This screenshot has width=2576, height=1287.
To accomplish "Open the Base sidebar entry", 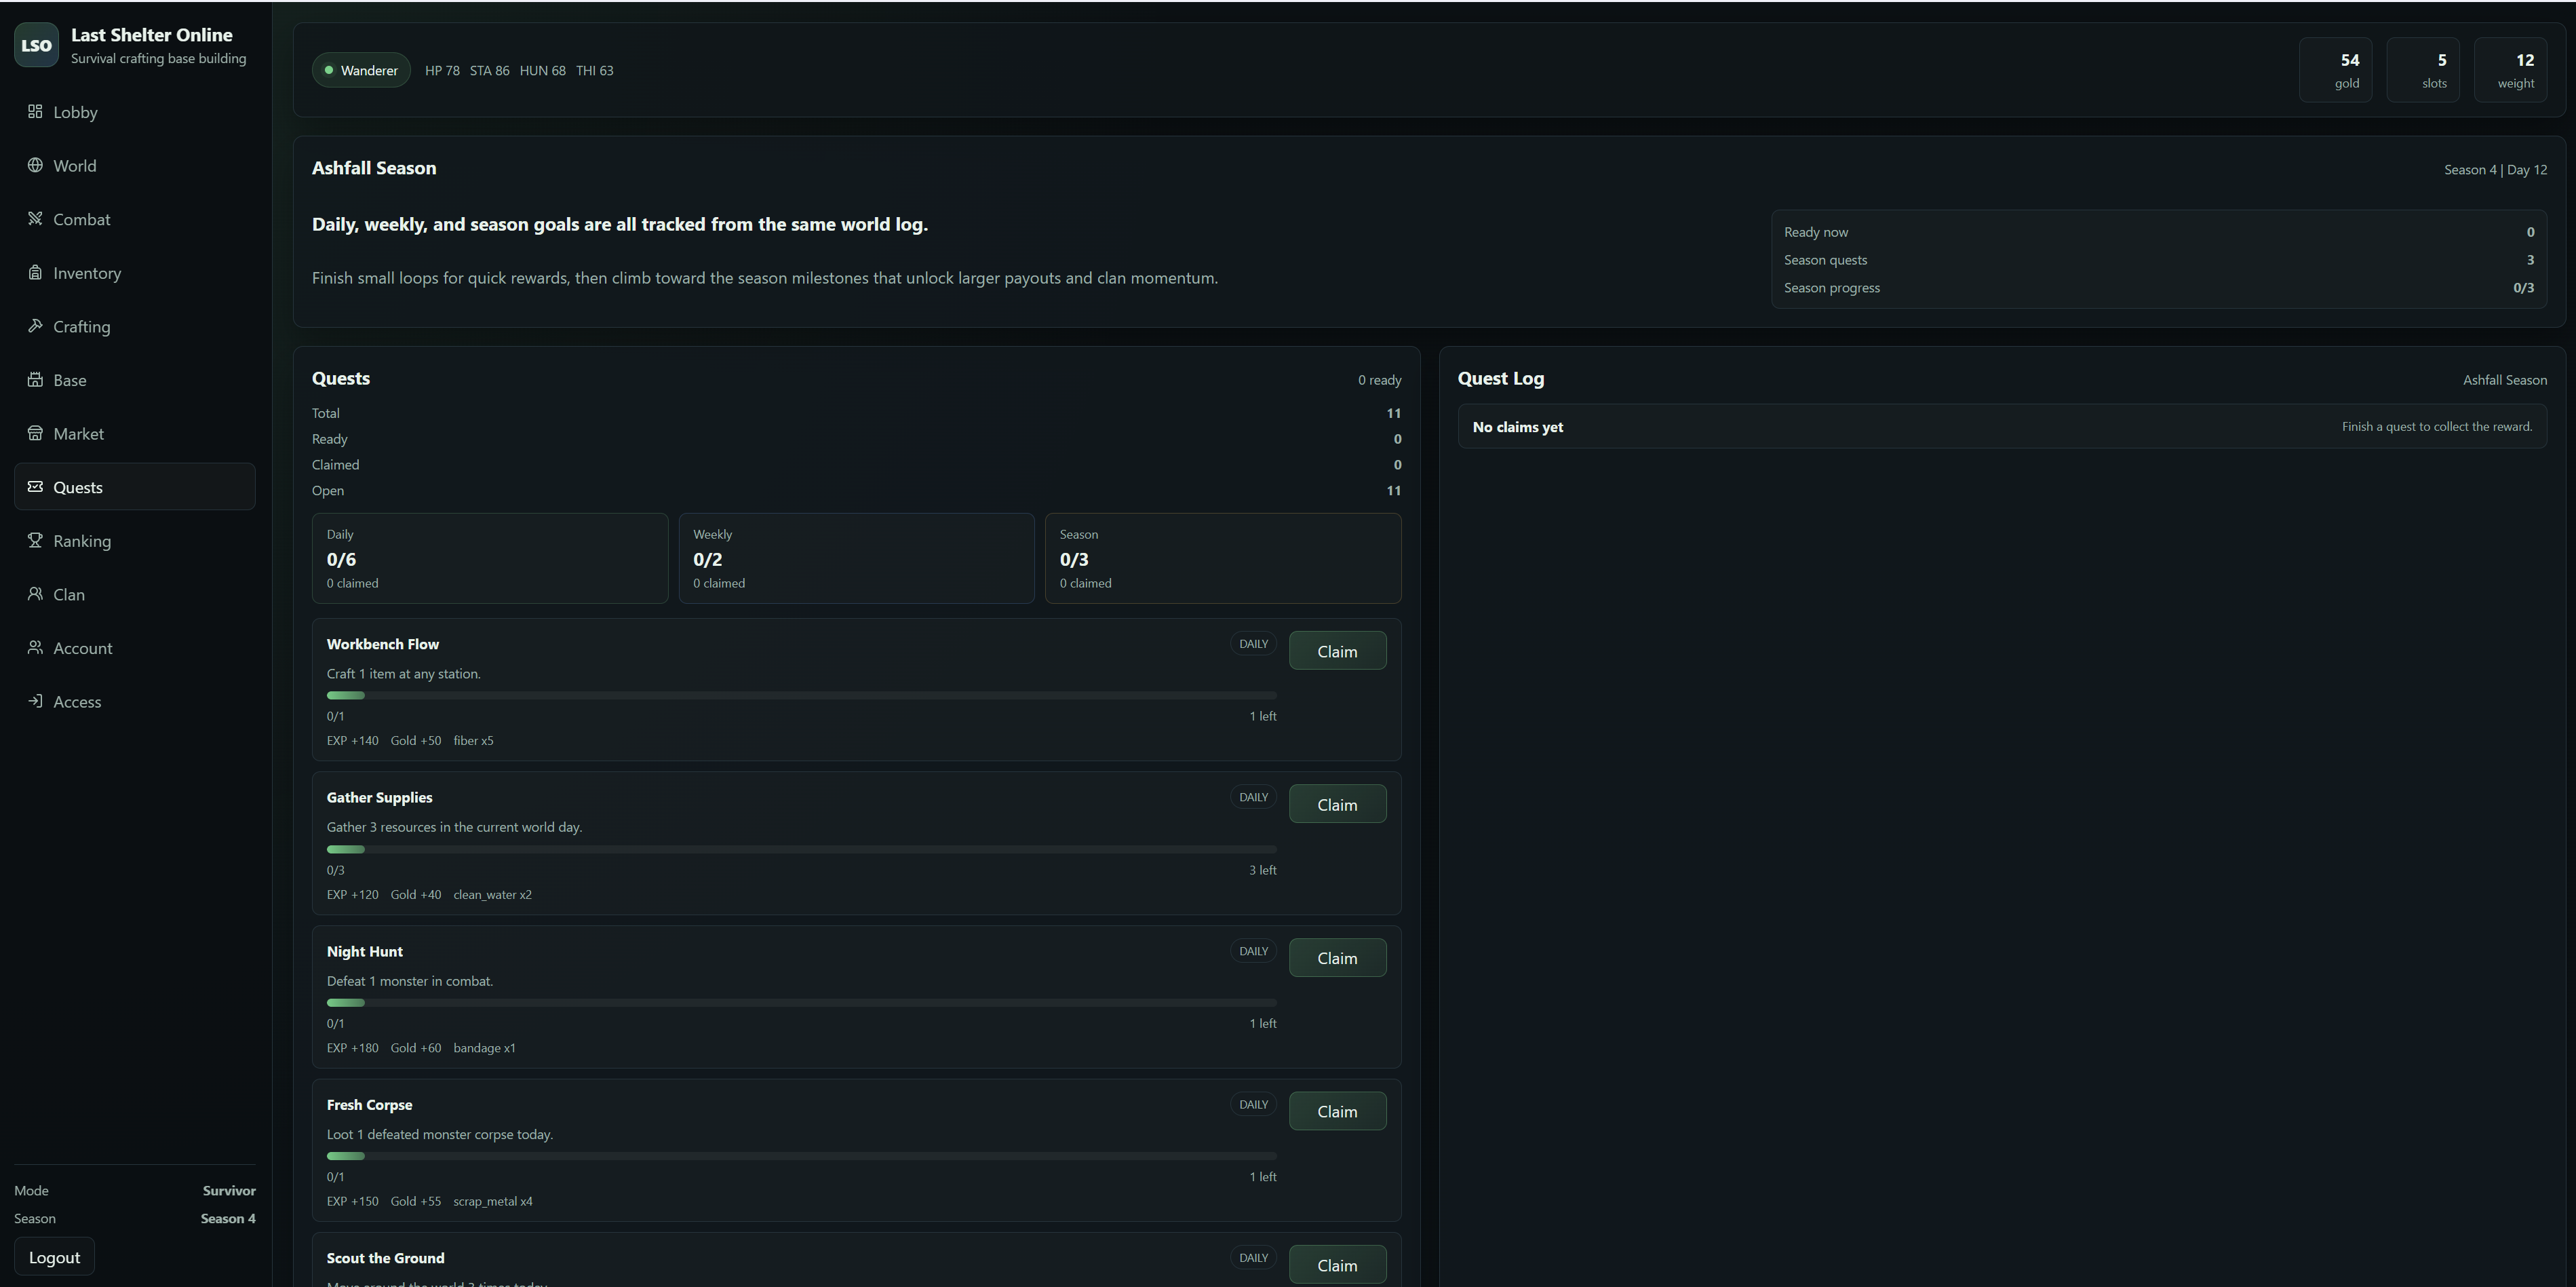I will (135, 380).
